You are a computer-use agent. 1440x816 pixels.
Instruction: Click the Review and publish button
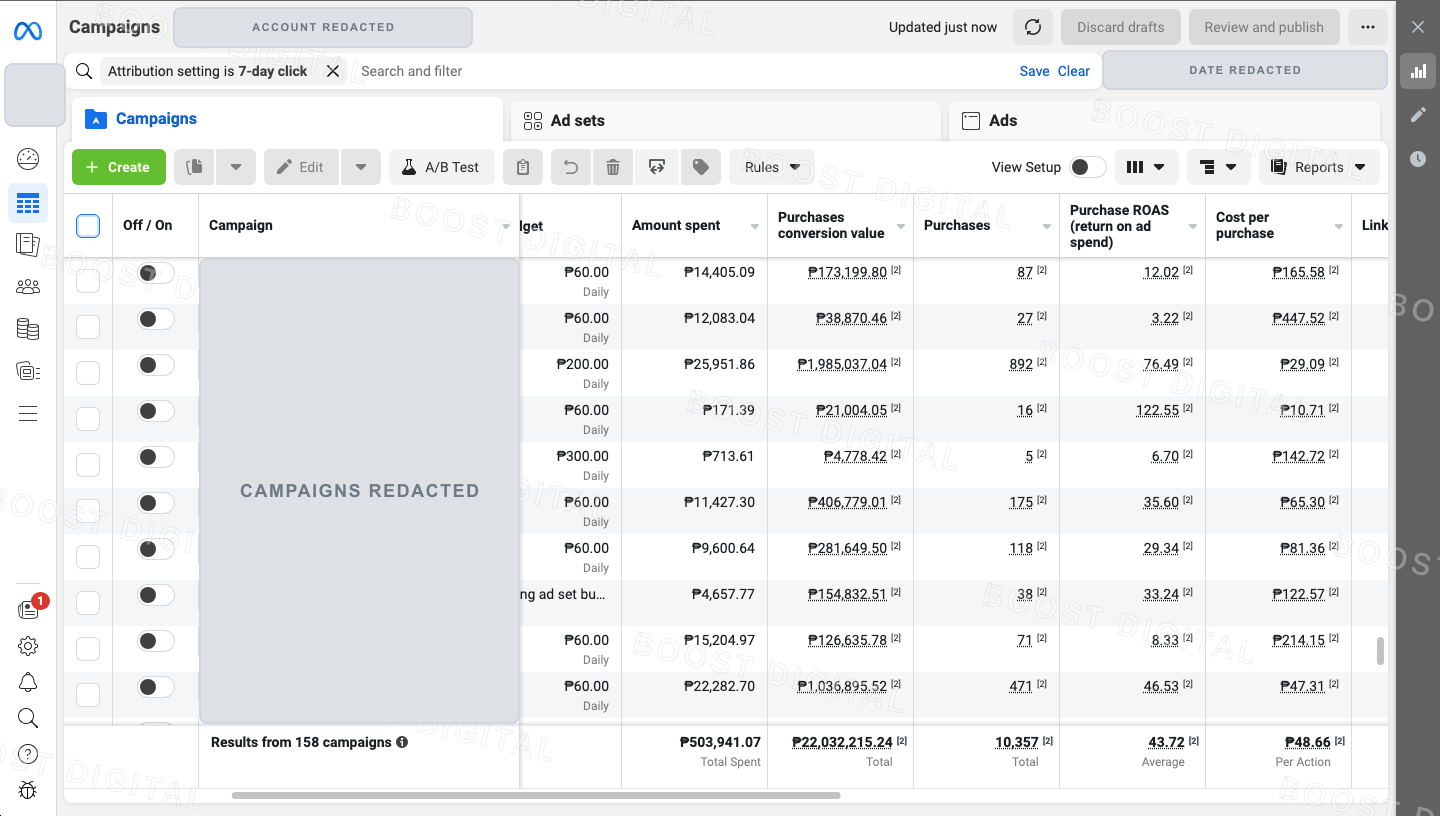pyautogui.click(x=1264, y=27)
